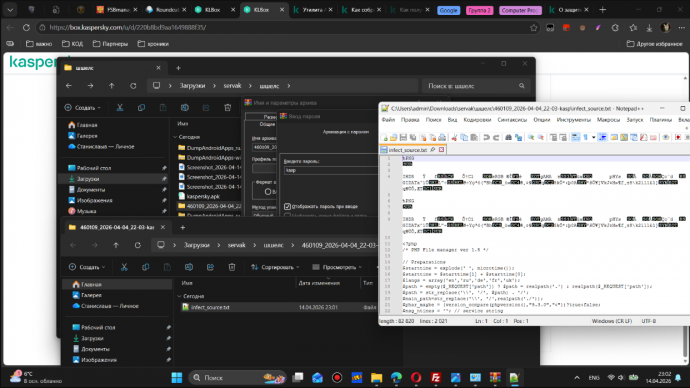Screen dimensions: 690x388
Task: Open the Синтаксисы menu in Notepad++
Action: point(512,120)
